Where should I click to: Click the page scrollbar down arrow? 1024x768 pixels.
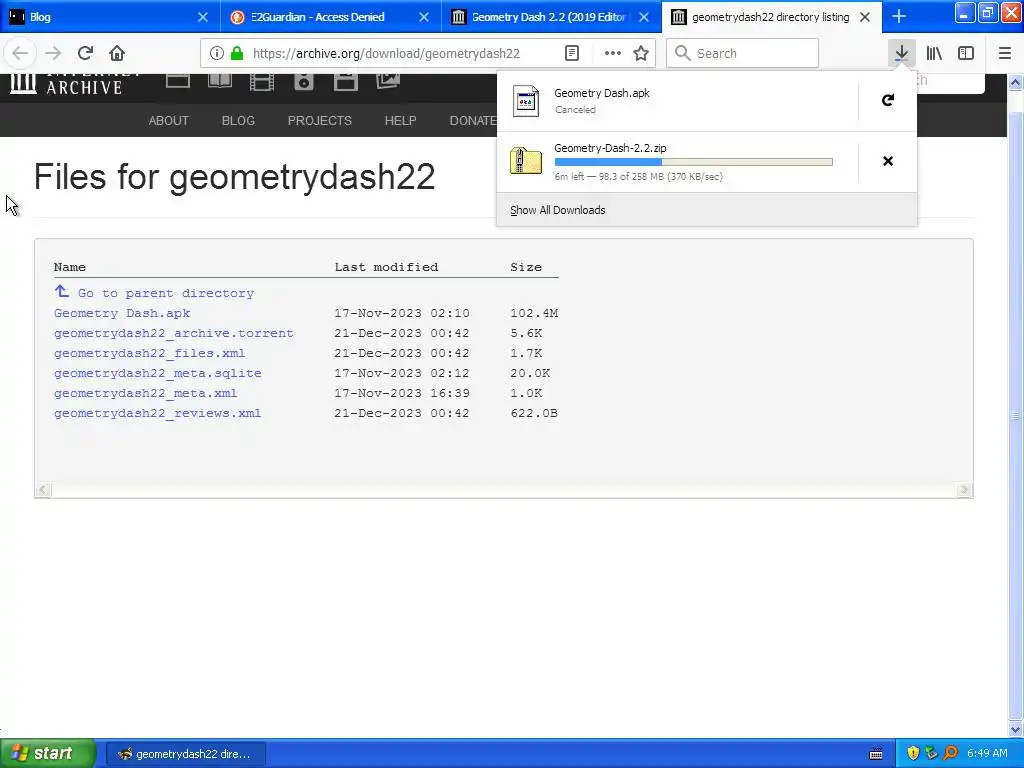click(x=1016, y=730)
